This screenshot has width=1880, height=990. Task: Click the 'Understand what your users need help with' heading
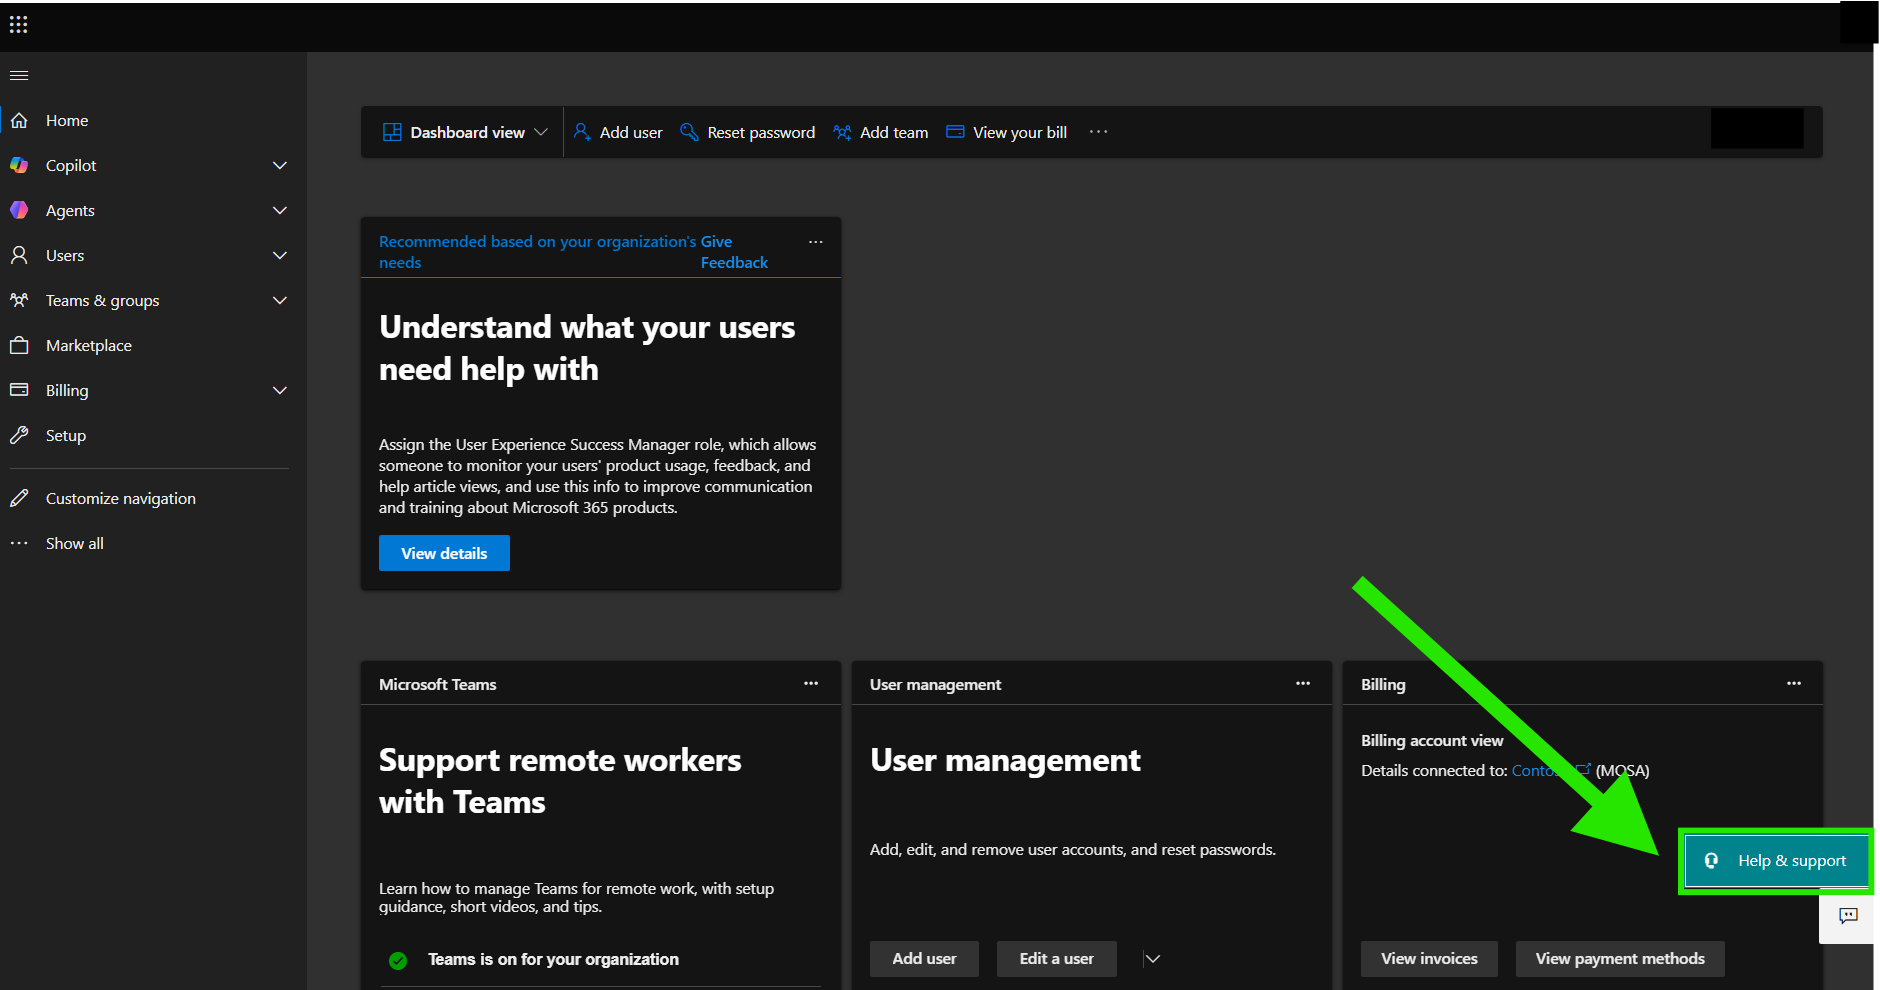[x=587, y=348]
